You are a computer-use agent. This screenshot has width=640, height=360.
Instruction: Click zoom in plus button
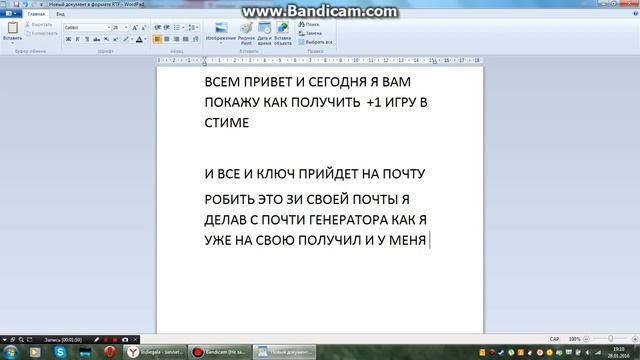click(635, 339)
